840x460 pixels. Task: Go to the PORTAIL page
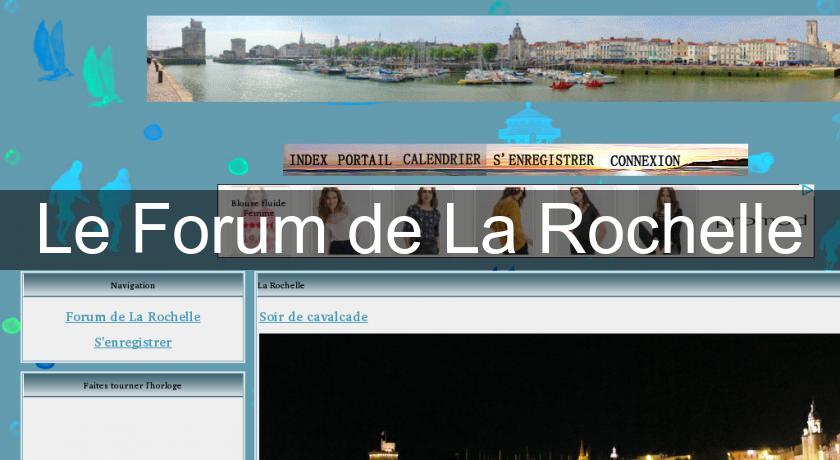[364, 160]
